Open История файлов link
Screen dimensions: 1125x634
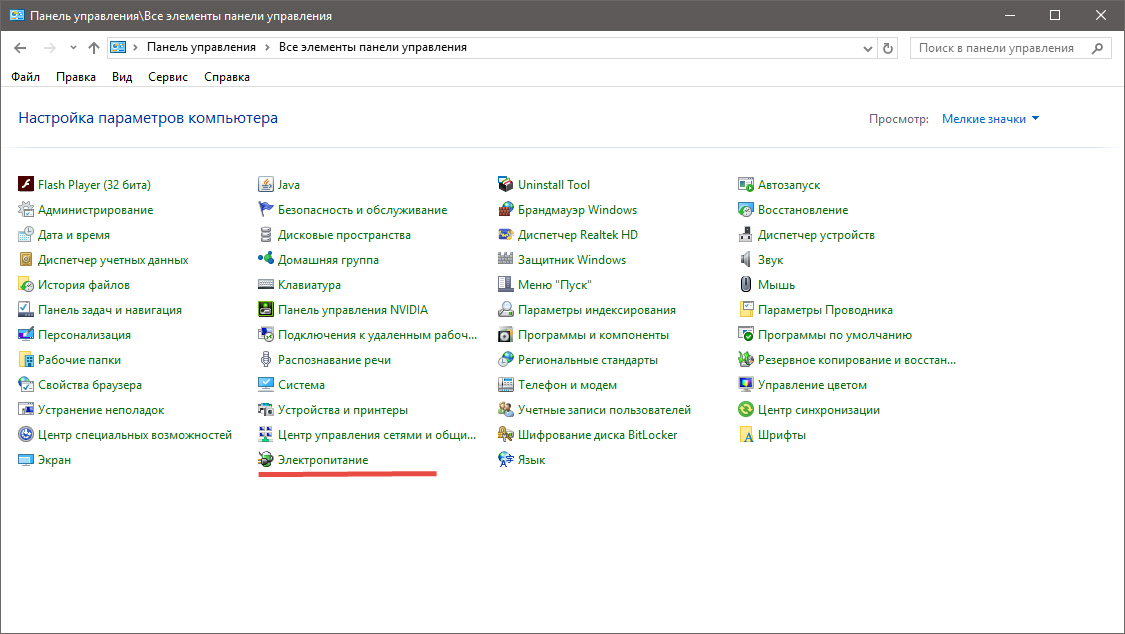[x=84, y=285]
